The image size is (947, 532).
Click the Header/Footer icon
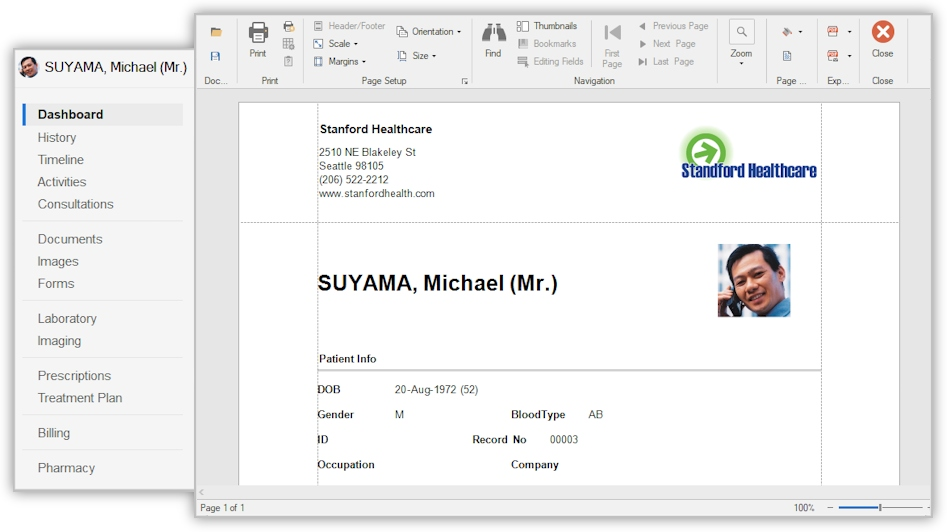click(318, 26)
